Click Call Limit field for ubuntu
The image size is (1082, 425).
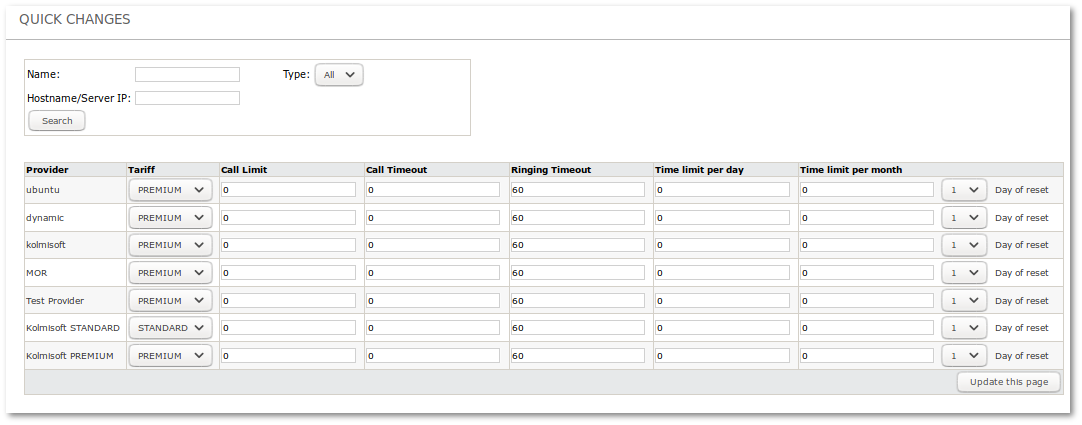coord(288,190)
